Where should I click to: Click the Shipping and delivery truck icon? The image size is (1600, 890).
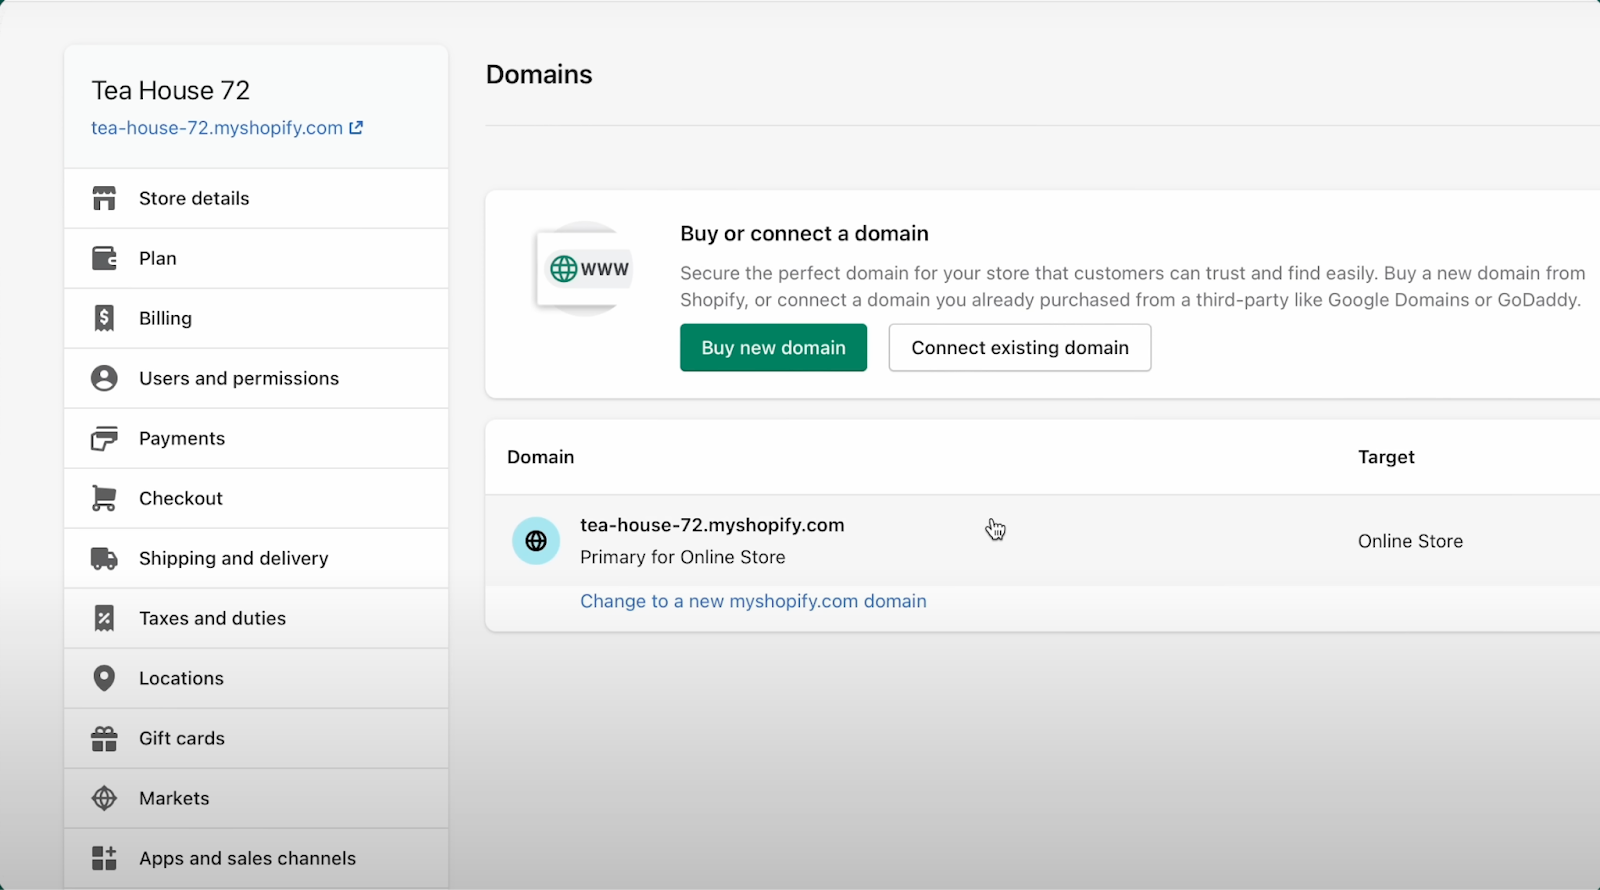[104, 558]
